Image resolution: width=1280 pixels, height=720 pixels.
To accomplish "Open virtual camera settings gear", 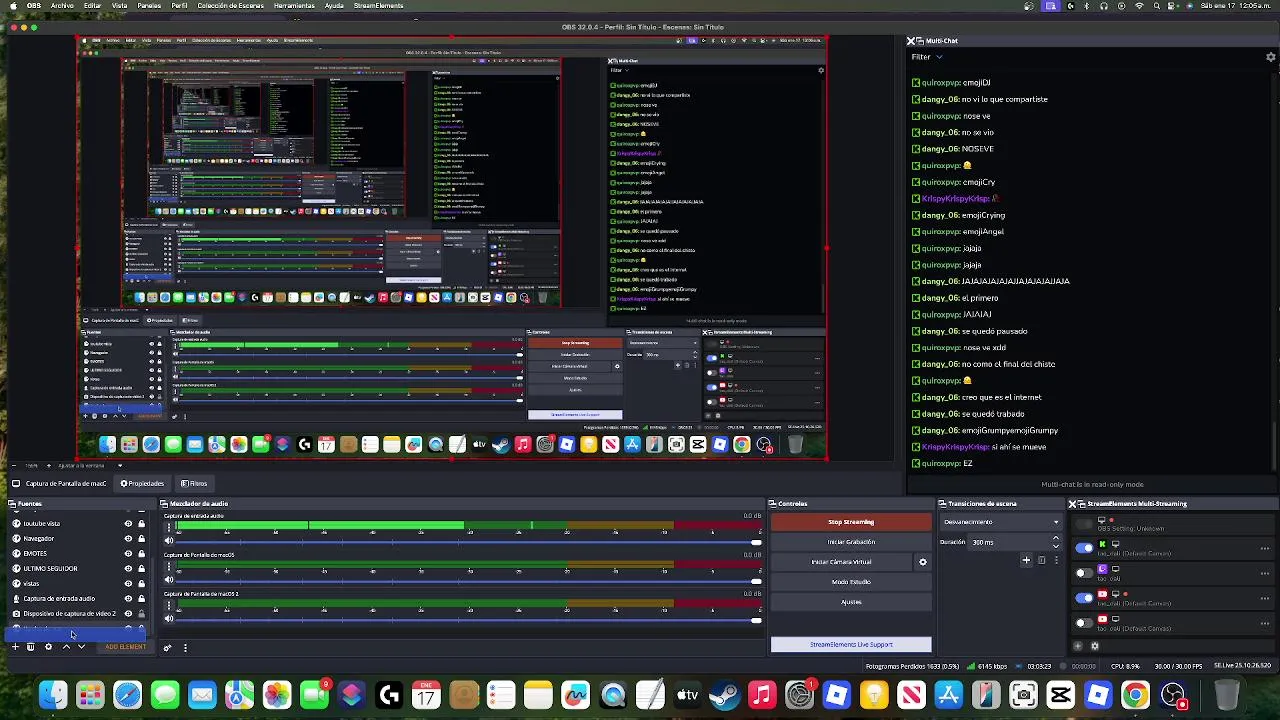I will 923,562.
